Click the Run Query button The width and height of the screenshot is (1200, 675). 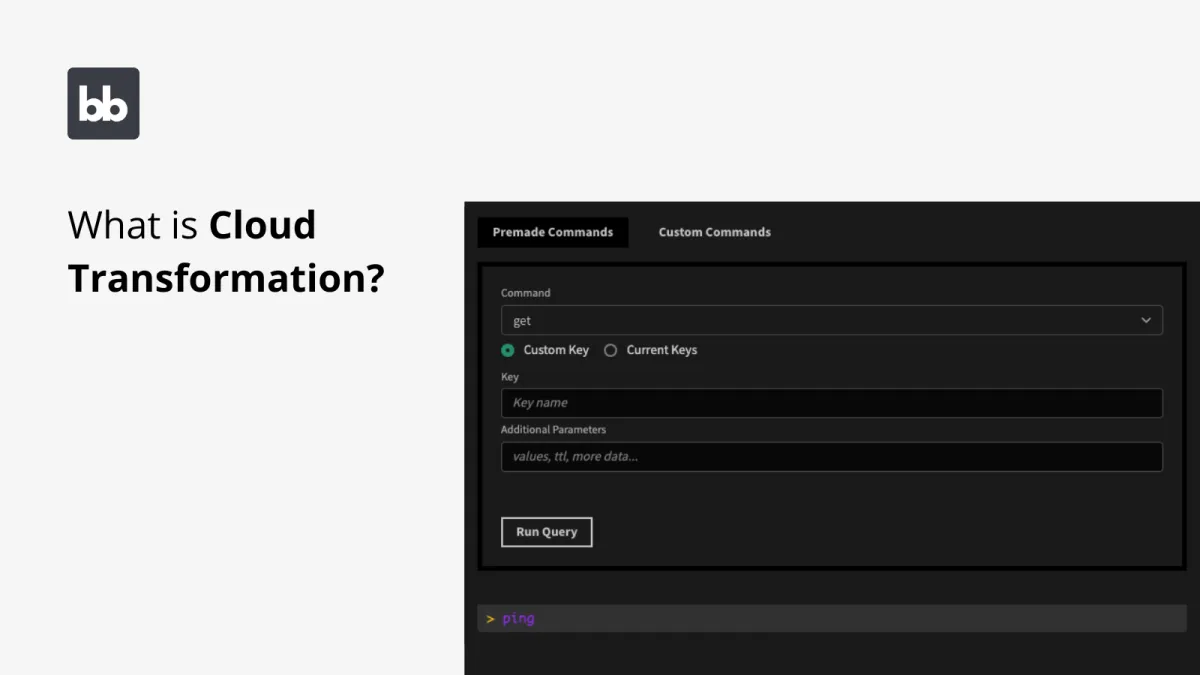click(546, 532)
